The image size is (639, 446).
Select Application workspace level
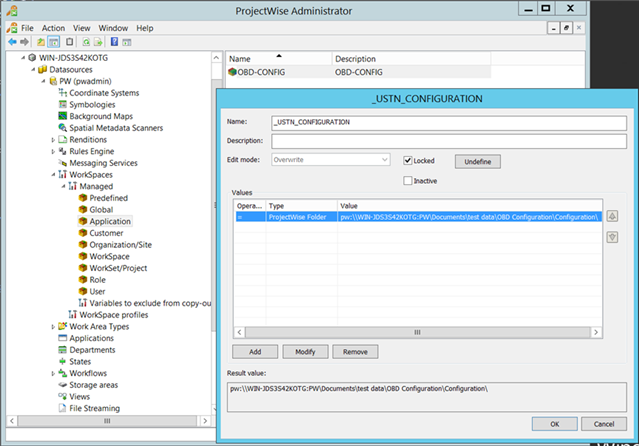[110, 221]
